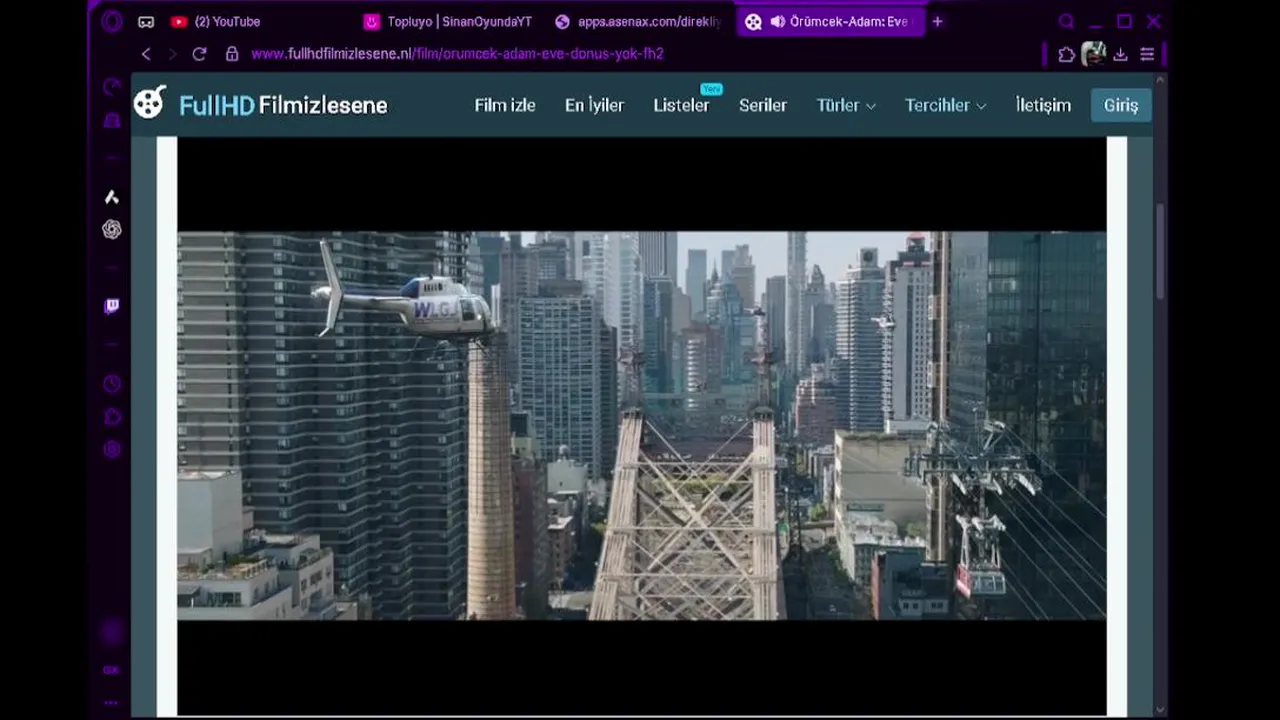Viewport: 1280px width, 720px height.
Task: Switch to the Topluyo SinanOyundaYT tab
Action: (449, 21)
